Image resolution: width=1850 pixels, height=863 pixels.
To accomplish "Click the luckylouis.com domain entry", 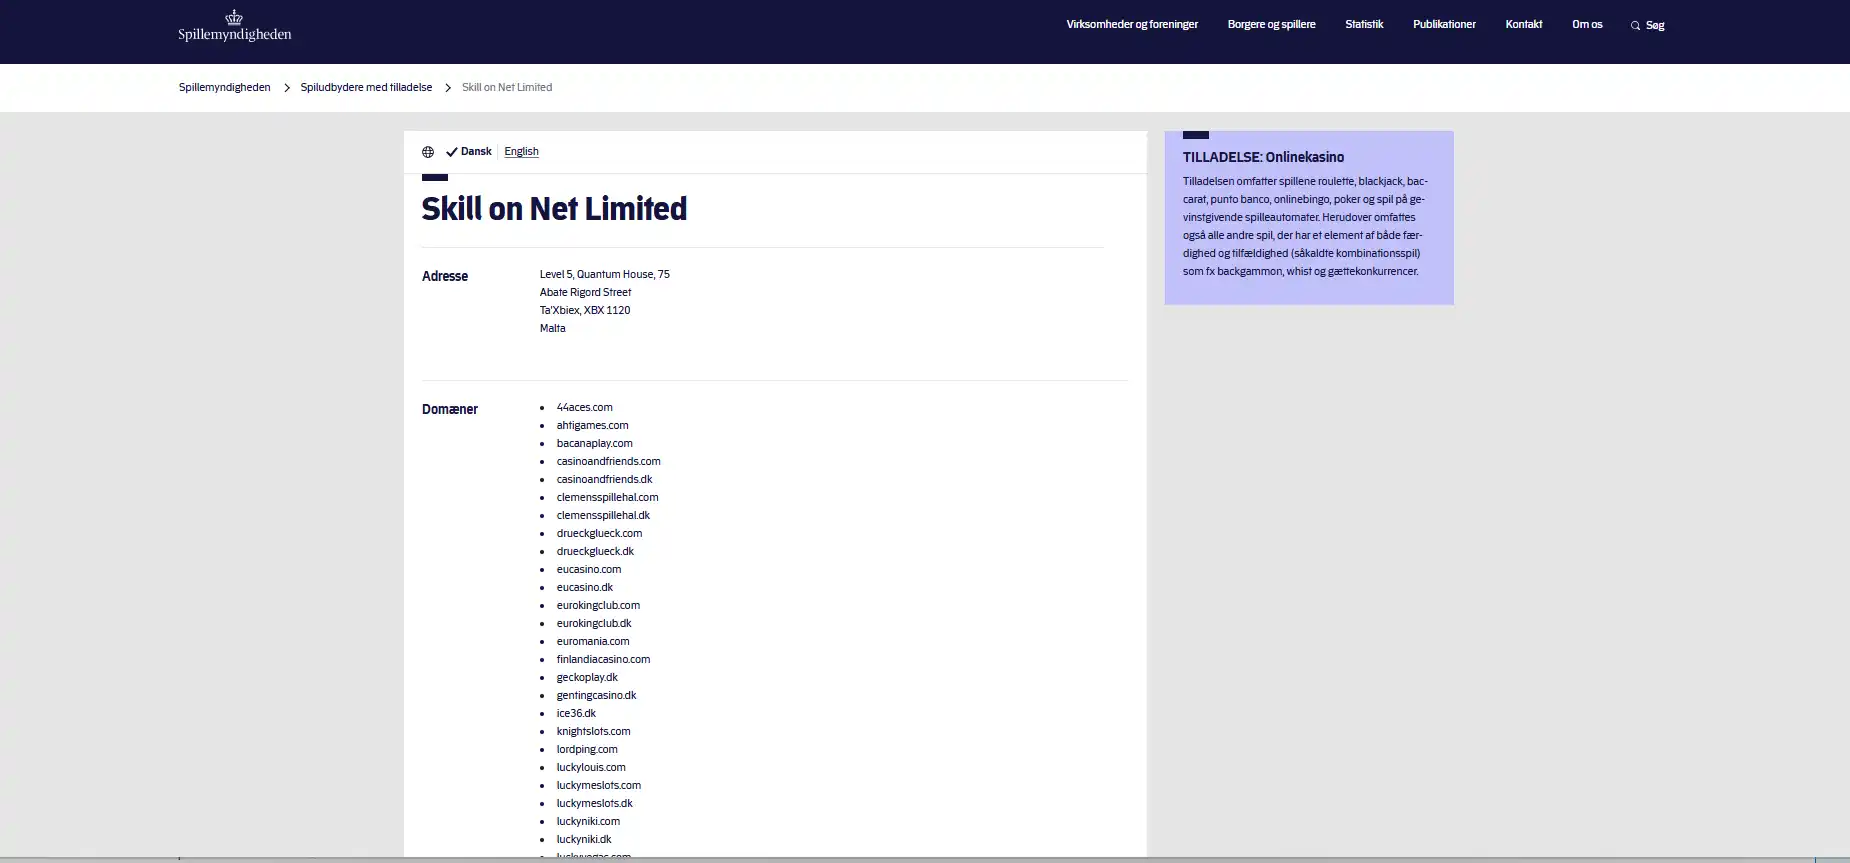I will coord(592,768).
